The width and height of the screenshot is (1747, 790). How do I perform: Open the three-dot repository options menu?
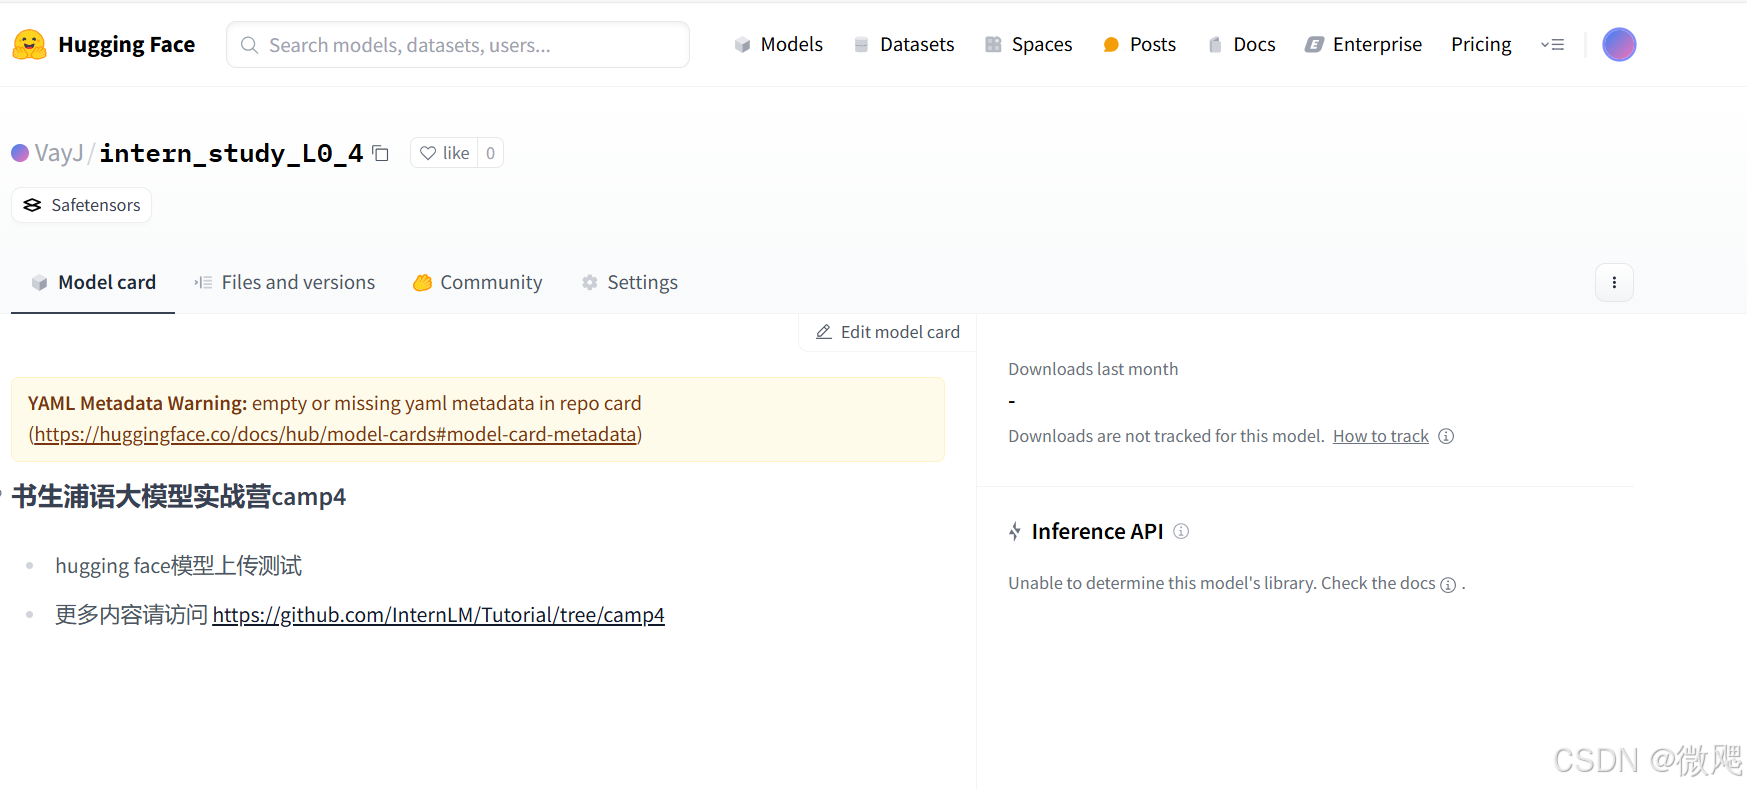(x=1614, y=283)
